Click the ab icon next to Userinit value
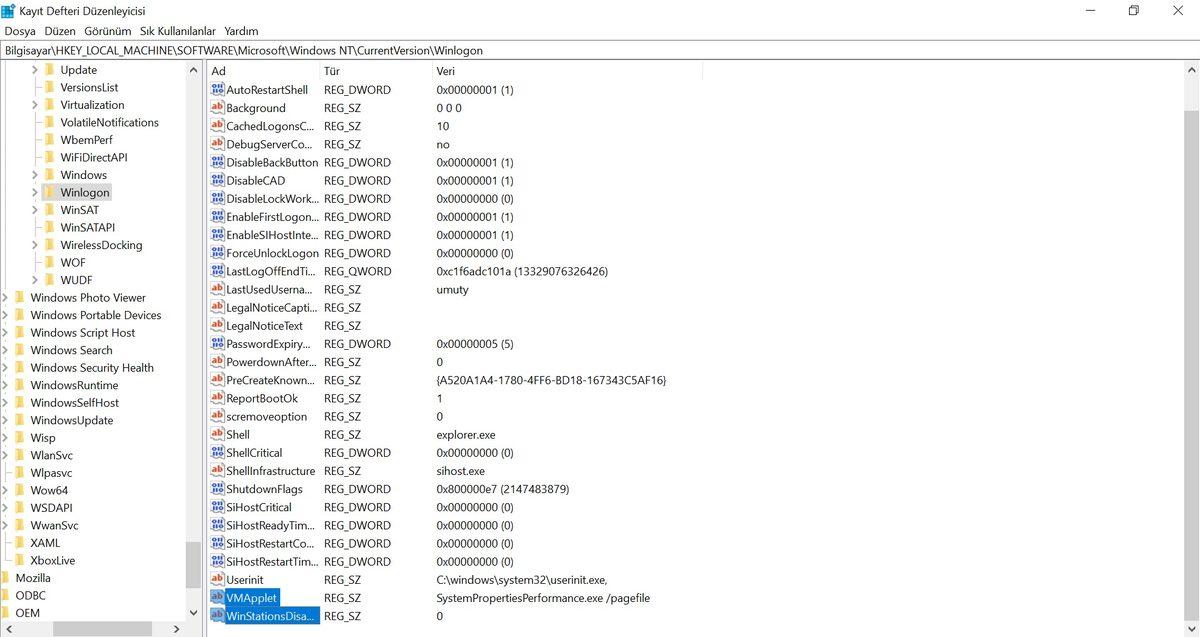 [217, 579]
